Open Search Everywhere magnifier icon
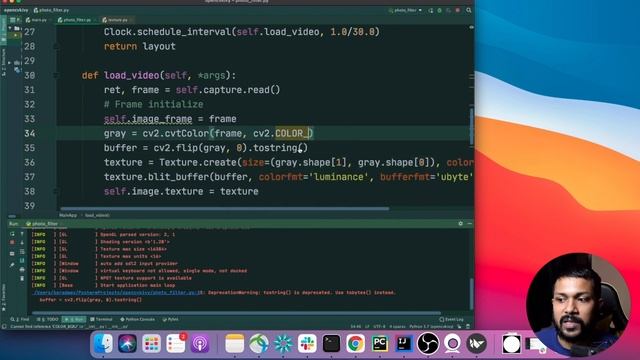 (x=469, y=10)
